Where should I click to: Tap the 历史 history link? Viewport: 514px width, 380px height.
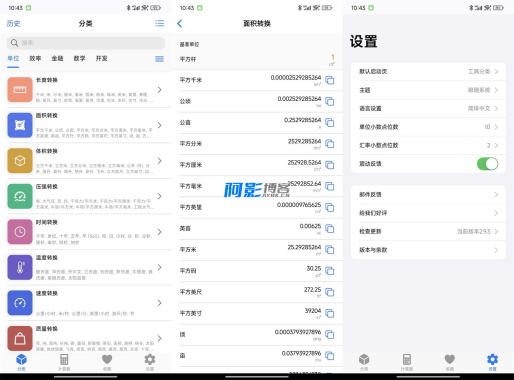[14, 23]
